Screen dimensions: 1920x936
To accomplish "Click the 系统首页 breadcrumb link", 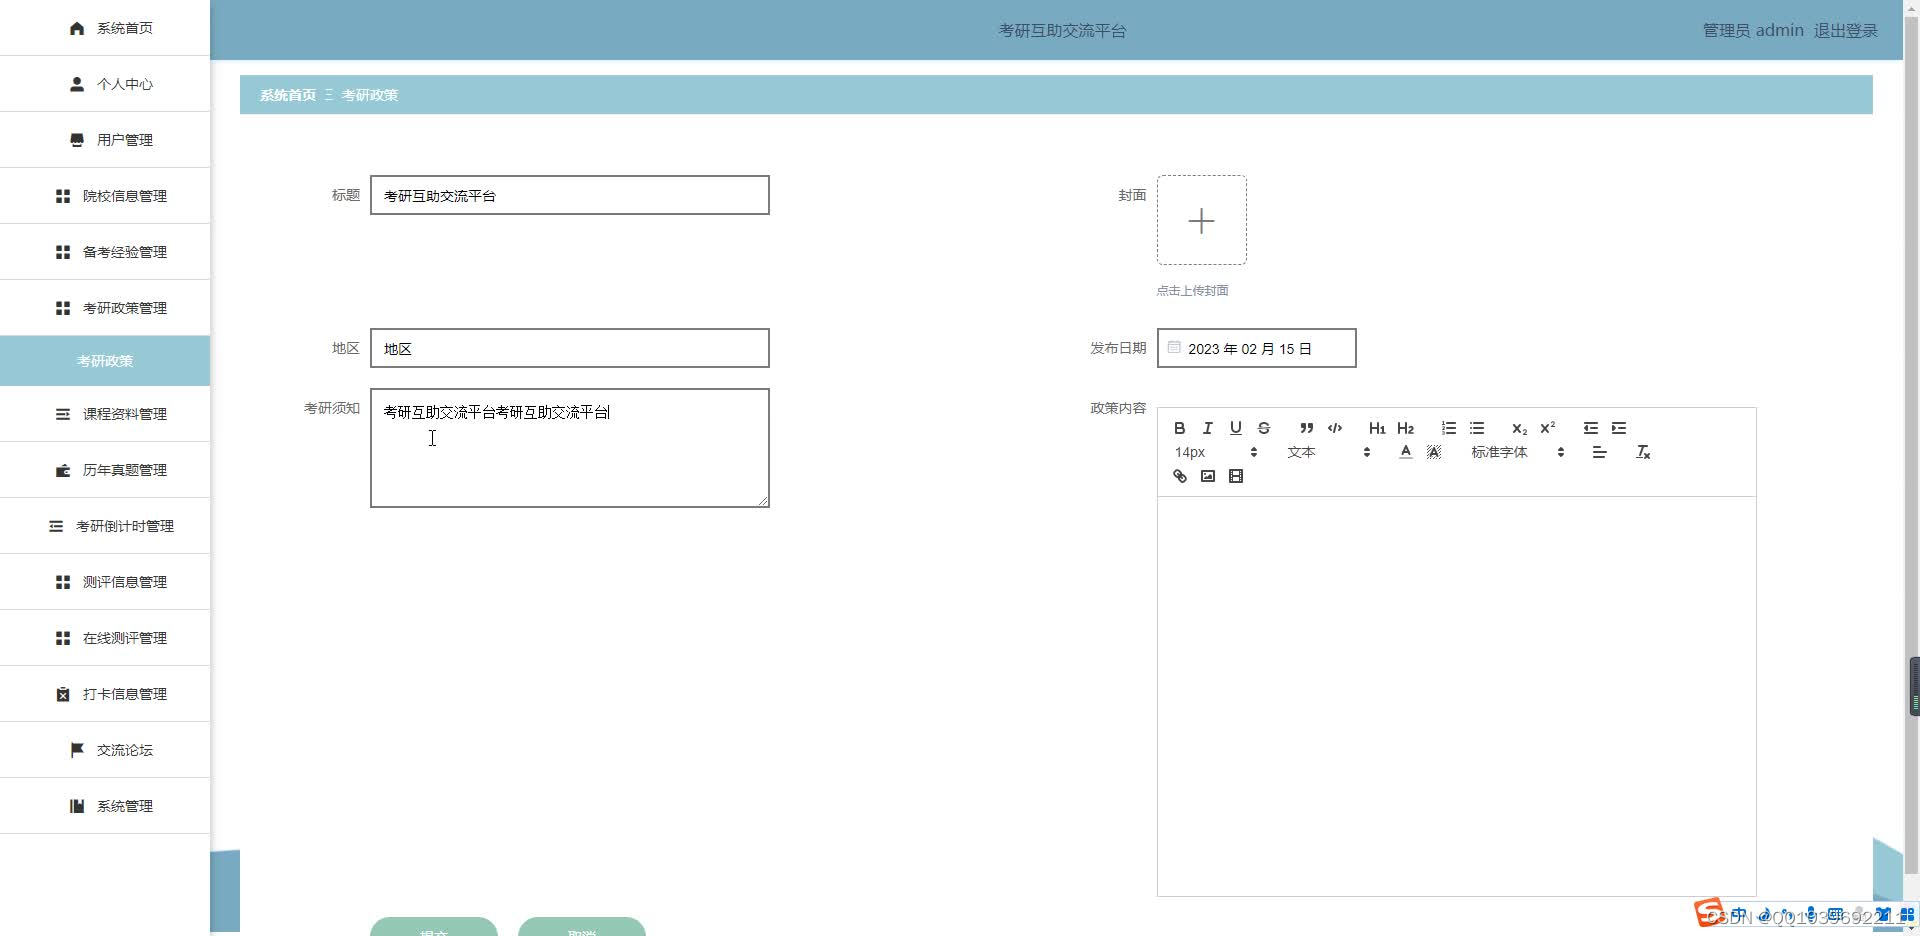I will pos(288,95).
